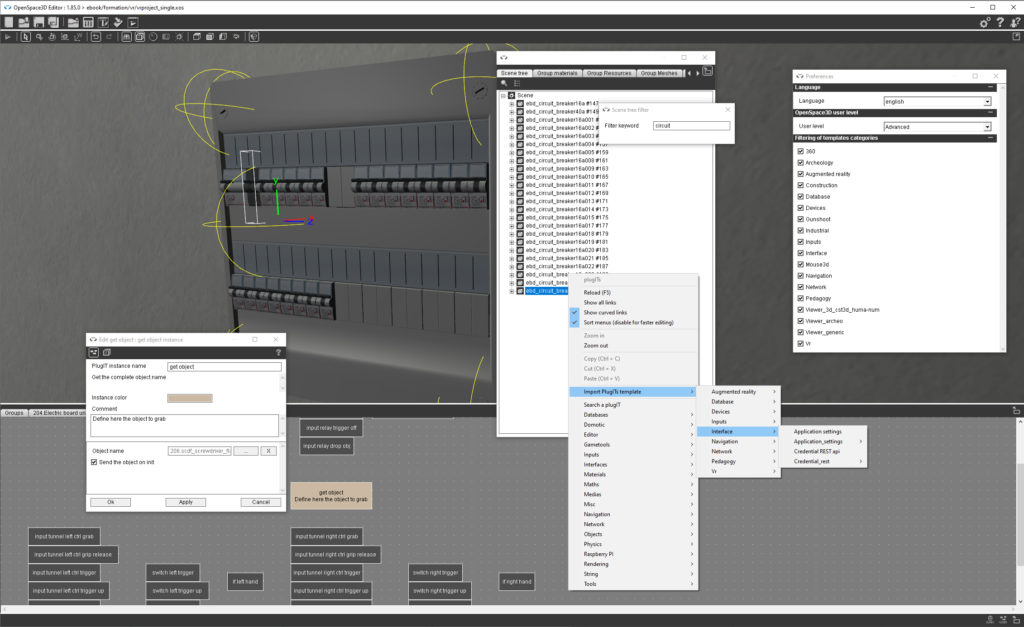The width and height of the screenshot is (1024, 627).
Task: Click the undo arrow icon
Action: (96, 37)
